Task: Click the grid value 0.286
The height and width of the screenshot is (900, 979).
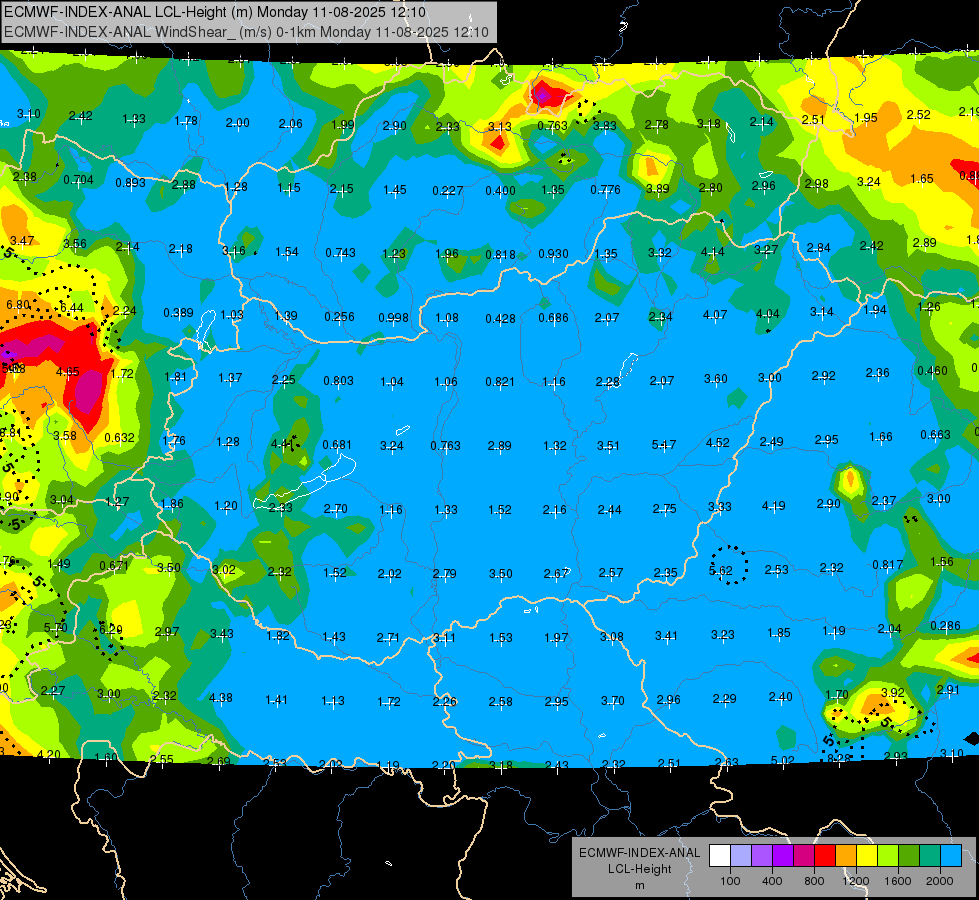Action: pos(945,626)
